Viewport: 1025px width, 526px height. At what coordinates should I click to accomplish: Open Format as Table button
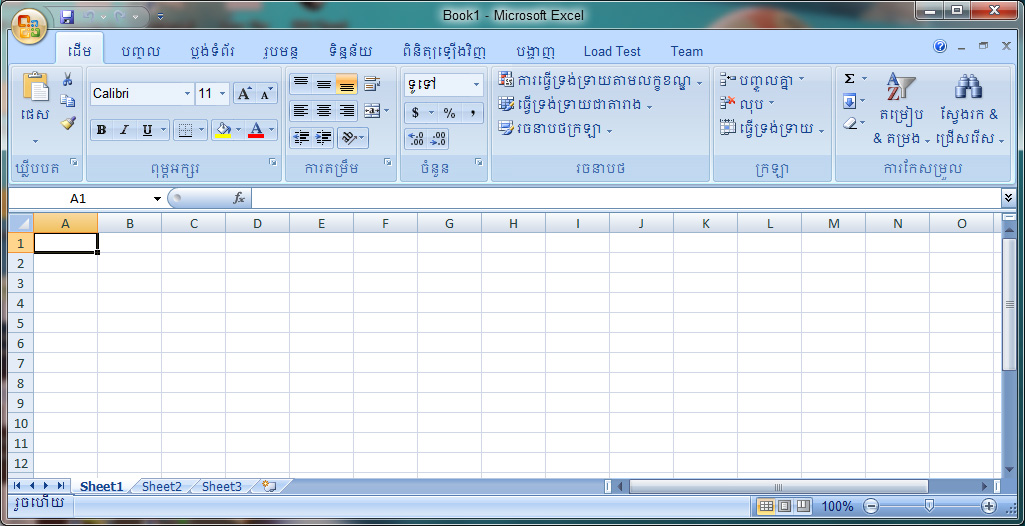coord(575,105)
